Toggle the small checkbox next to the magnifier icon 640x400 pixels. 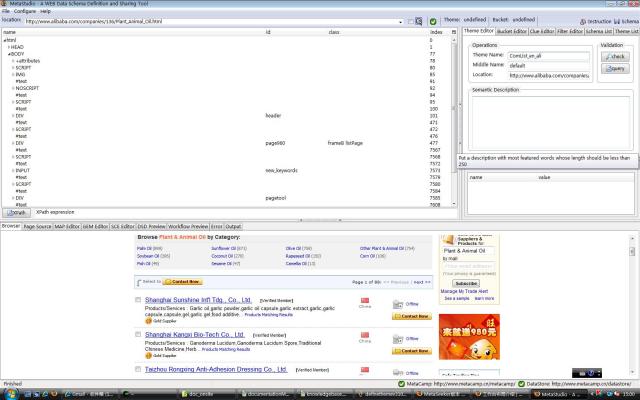pos(411,22)
